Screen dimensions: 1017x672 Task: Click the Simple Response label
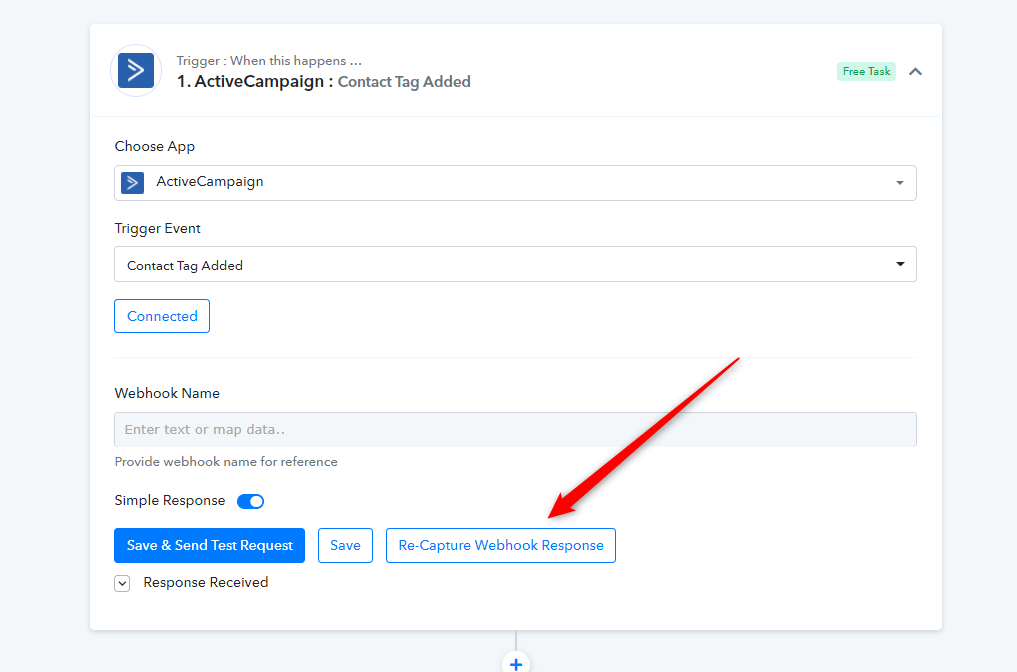coord(170,501)
